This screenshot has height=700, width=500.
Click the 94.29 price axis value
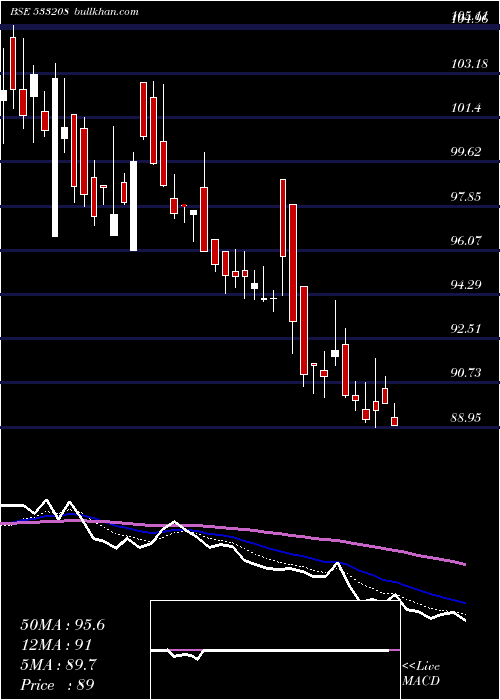click(466, 284)
